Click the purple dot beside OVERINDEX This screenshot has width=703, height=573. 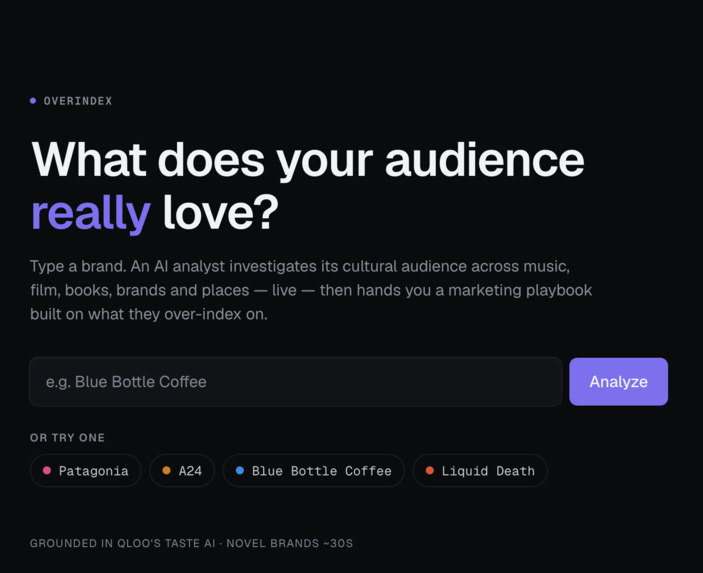point(33,101)
